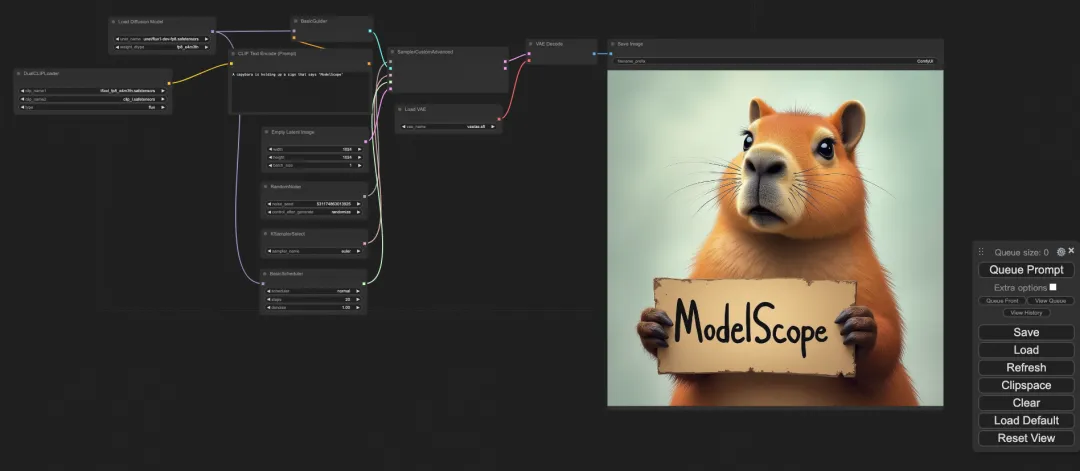Open the weight_dtype dropdown
The height and width of the screenshot is (471, 1080).
[162, 47]
